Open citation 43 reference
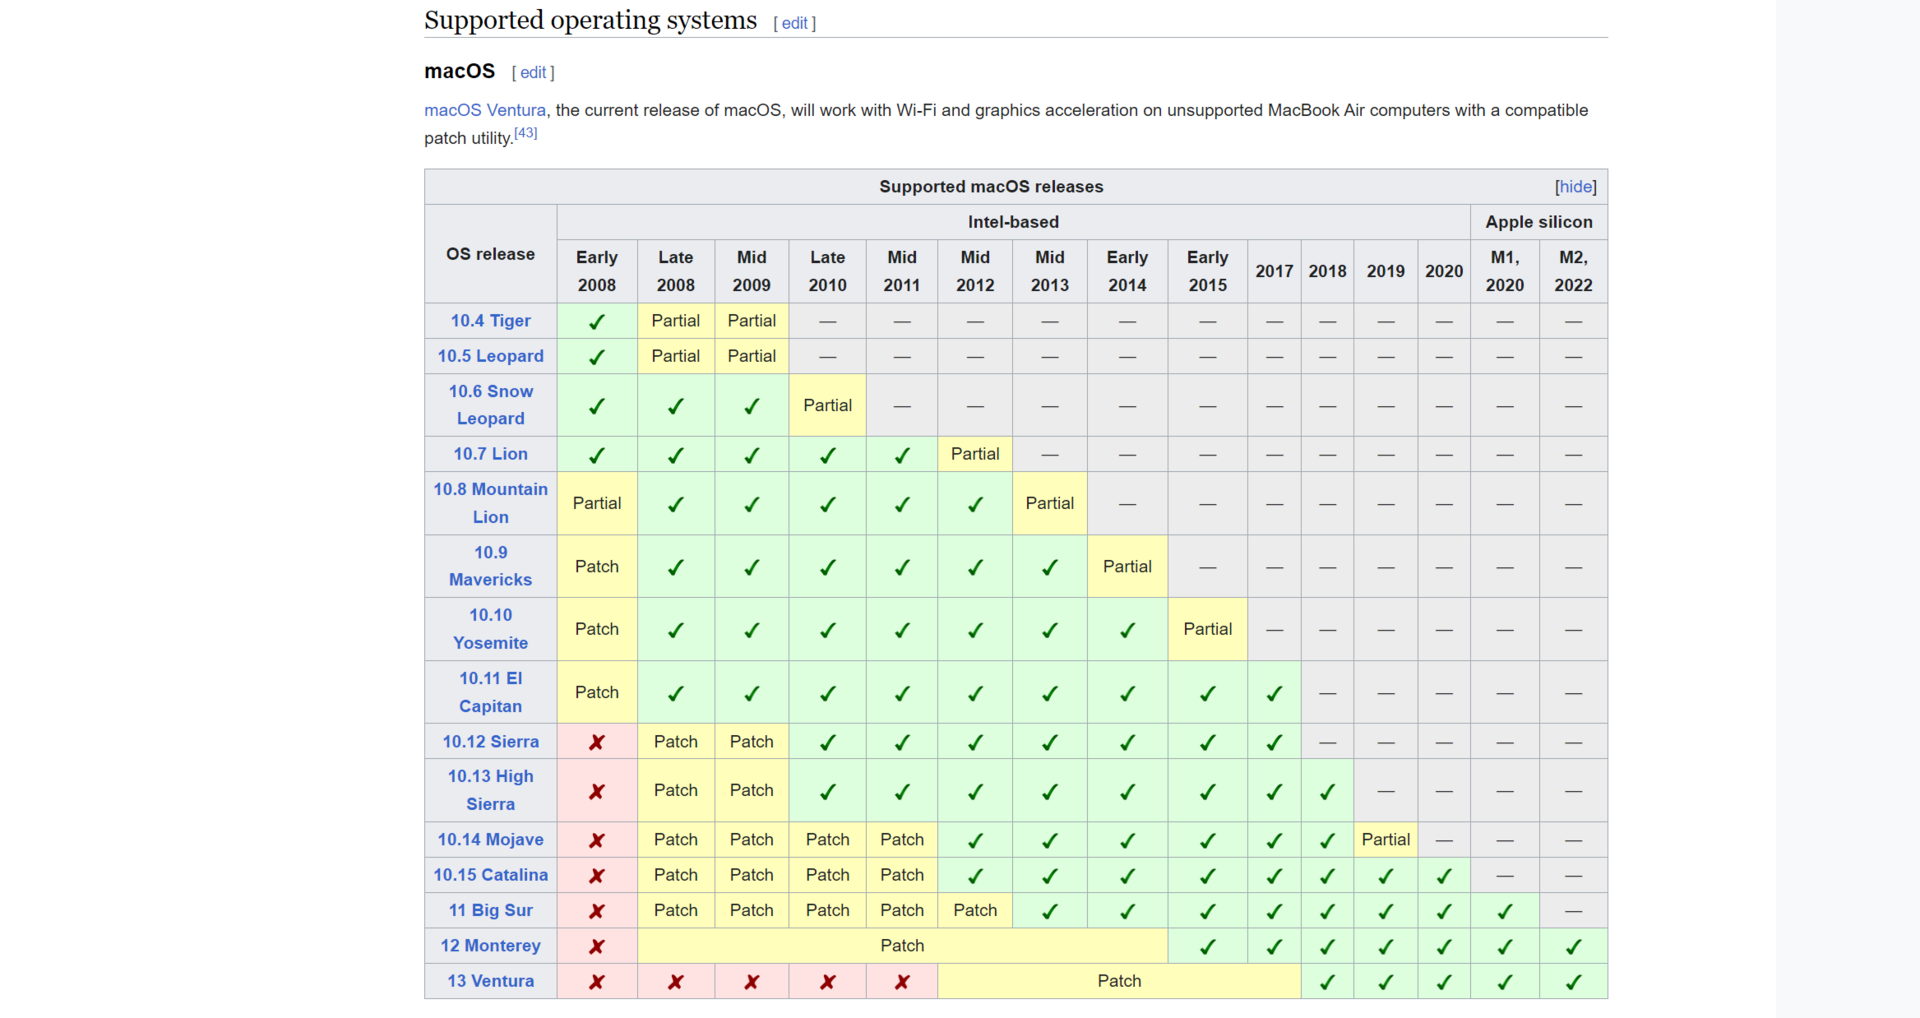 click(x=526, y=133)
